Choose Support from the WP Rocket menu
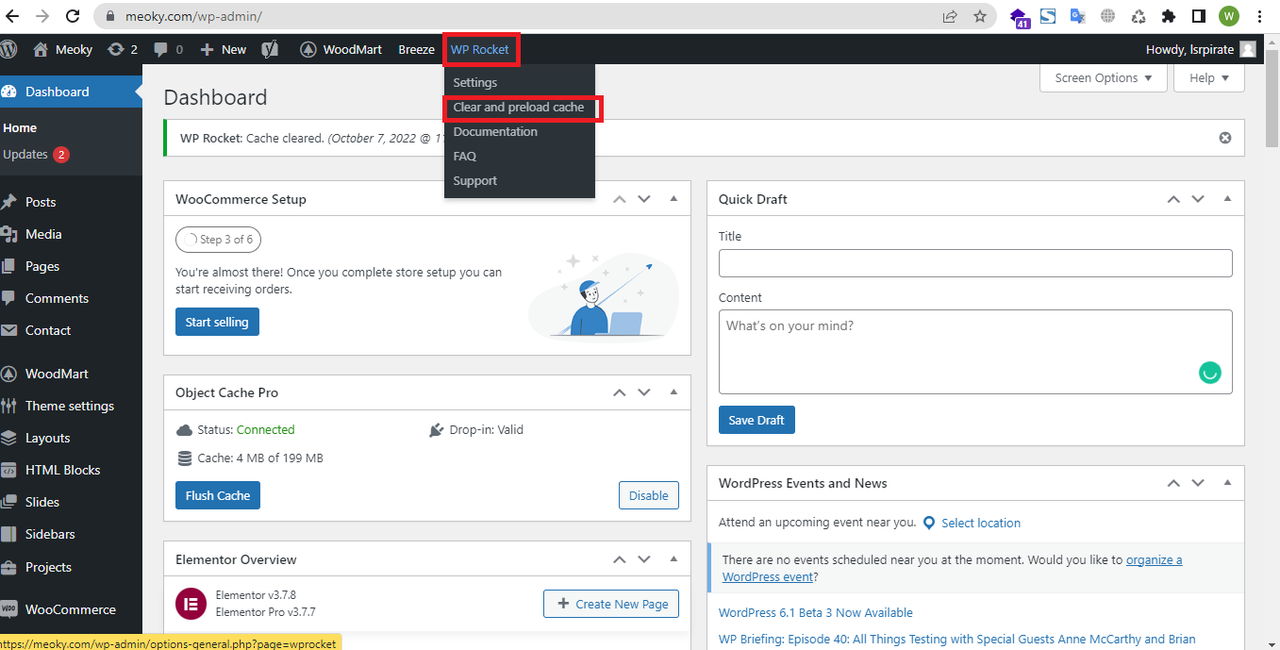The width and height of the screenshot is (1280, 650). pyautogui.click(x=475, y=181)
